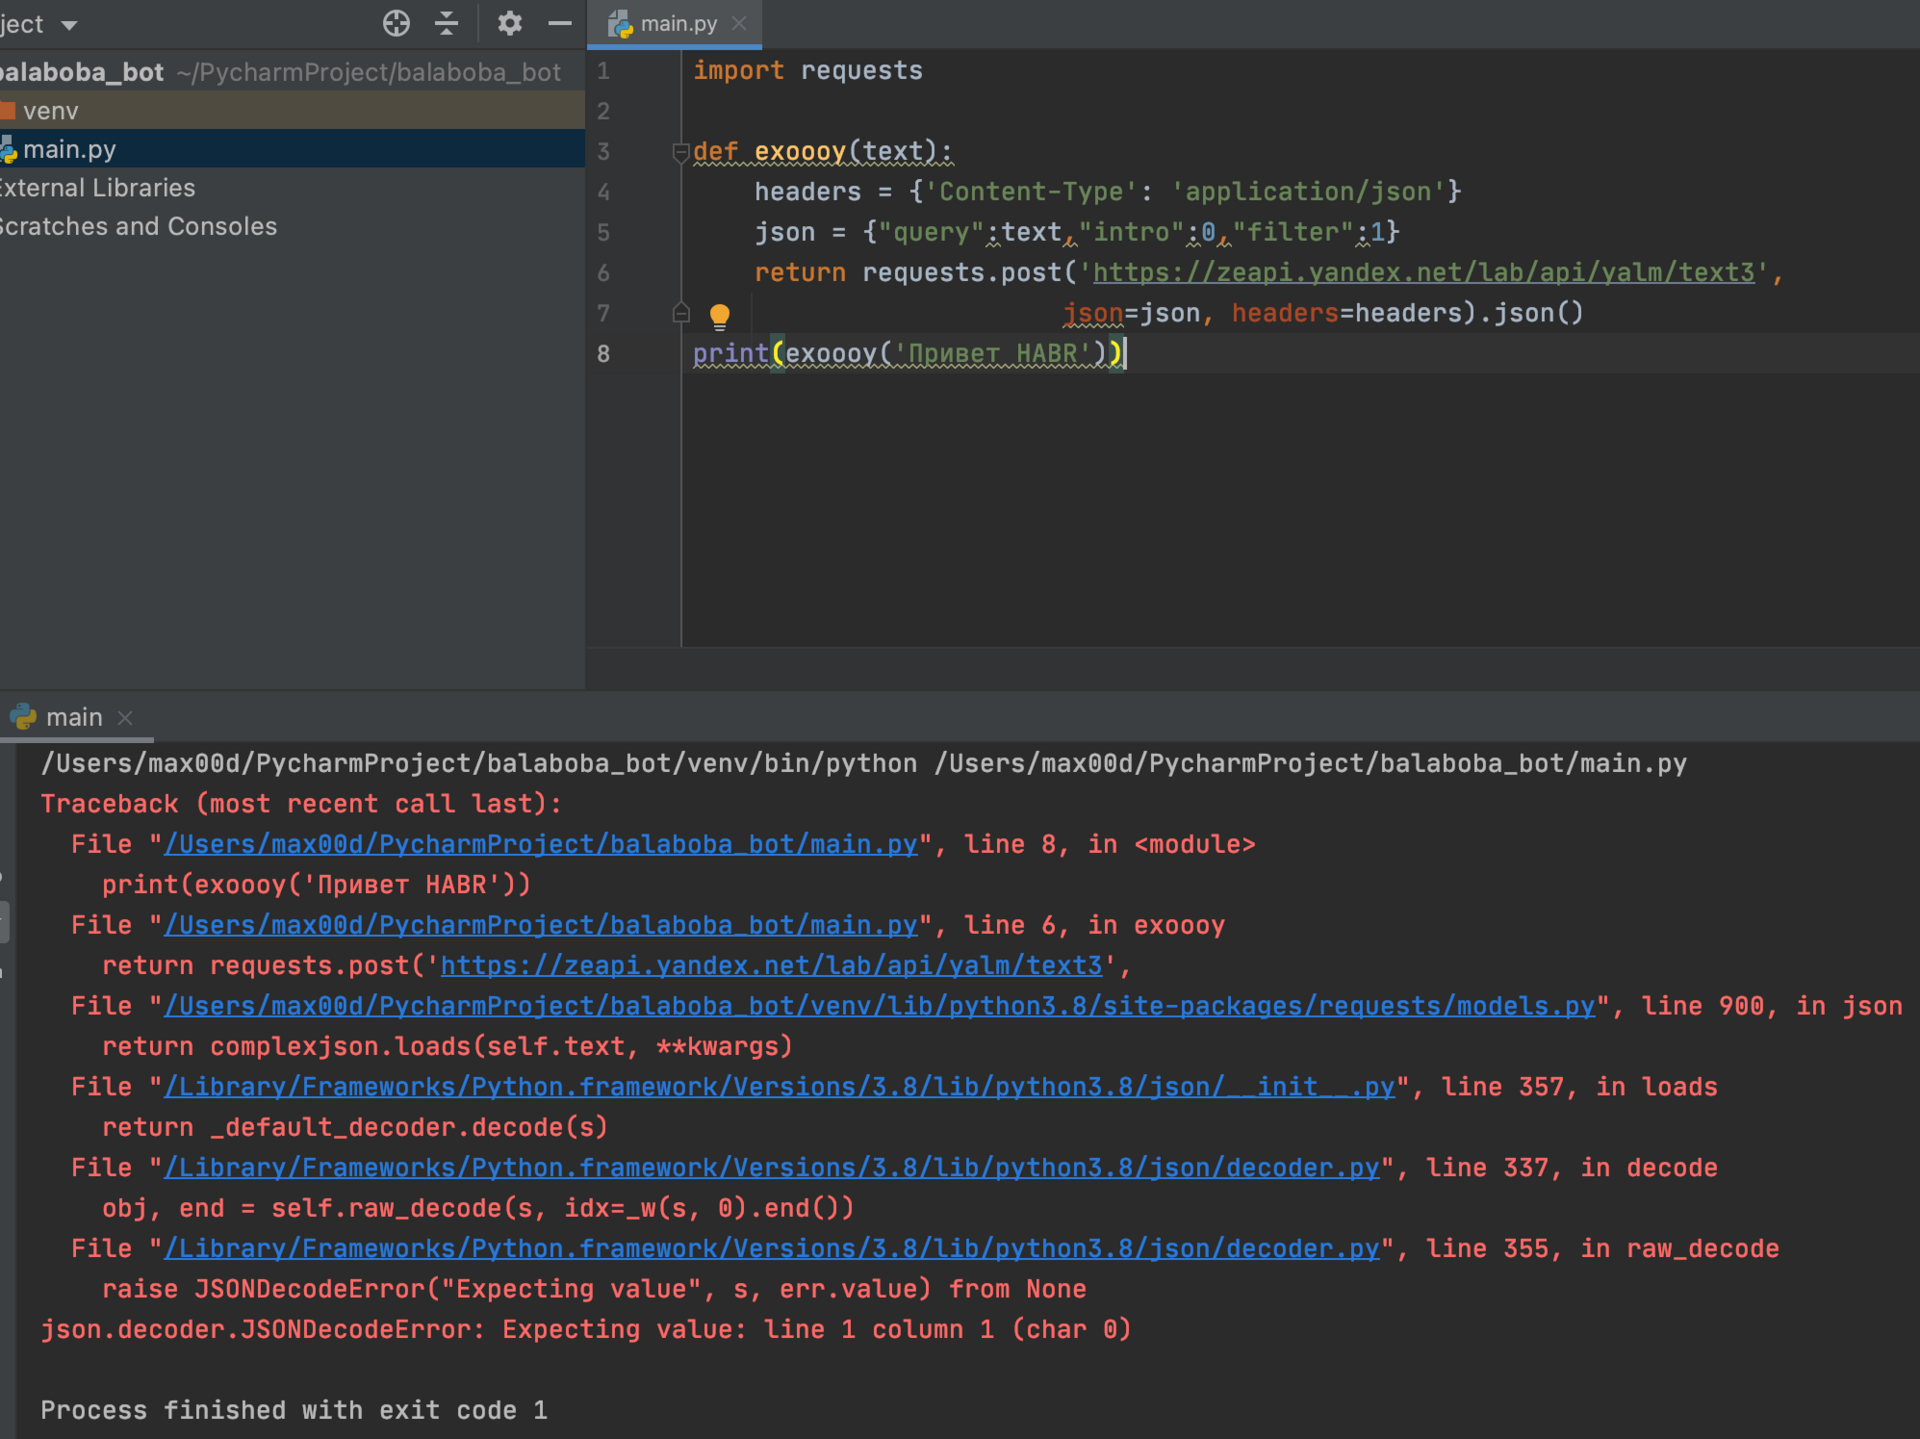Close the main.py editor tab
This screenshot has height=1439, width=1920.
739,23
